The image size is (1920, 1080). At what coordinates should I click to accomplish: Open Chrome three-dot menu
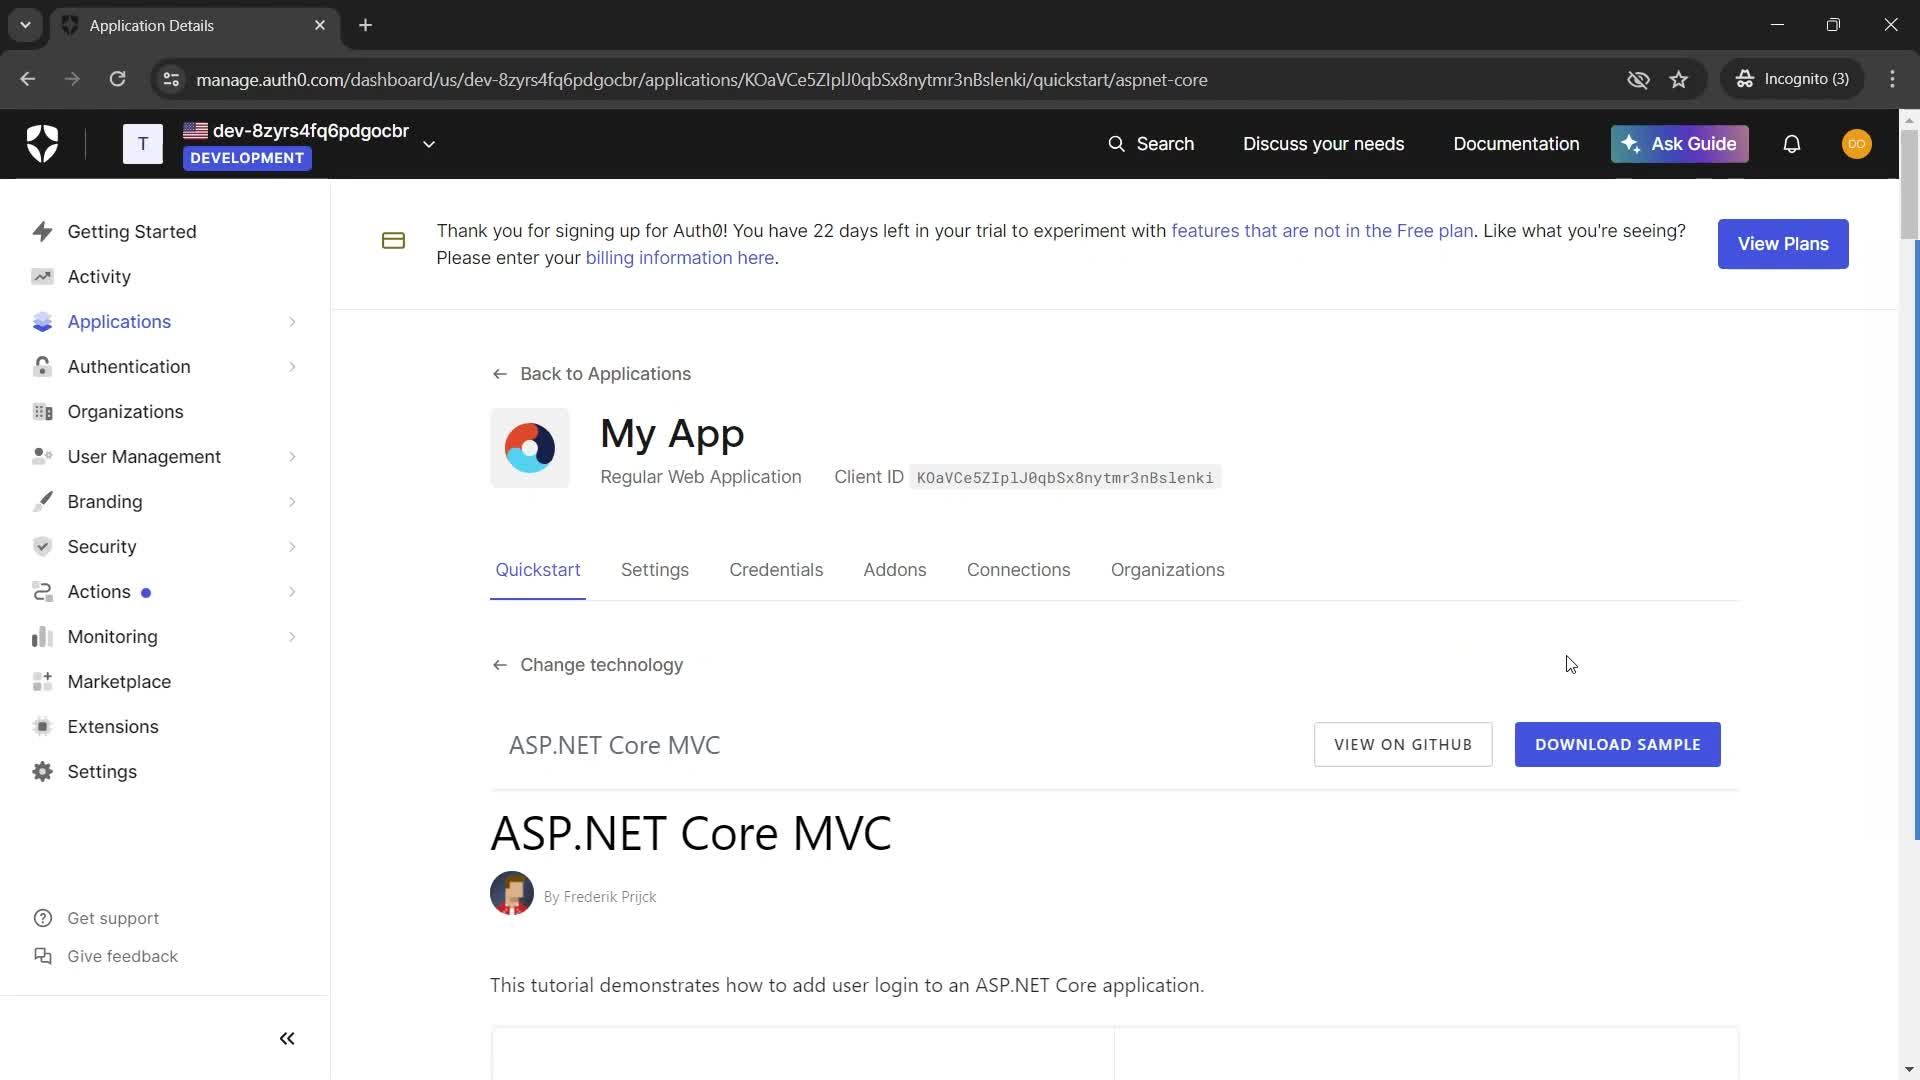tap(1892, 79)
